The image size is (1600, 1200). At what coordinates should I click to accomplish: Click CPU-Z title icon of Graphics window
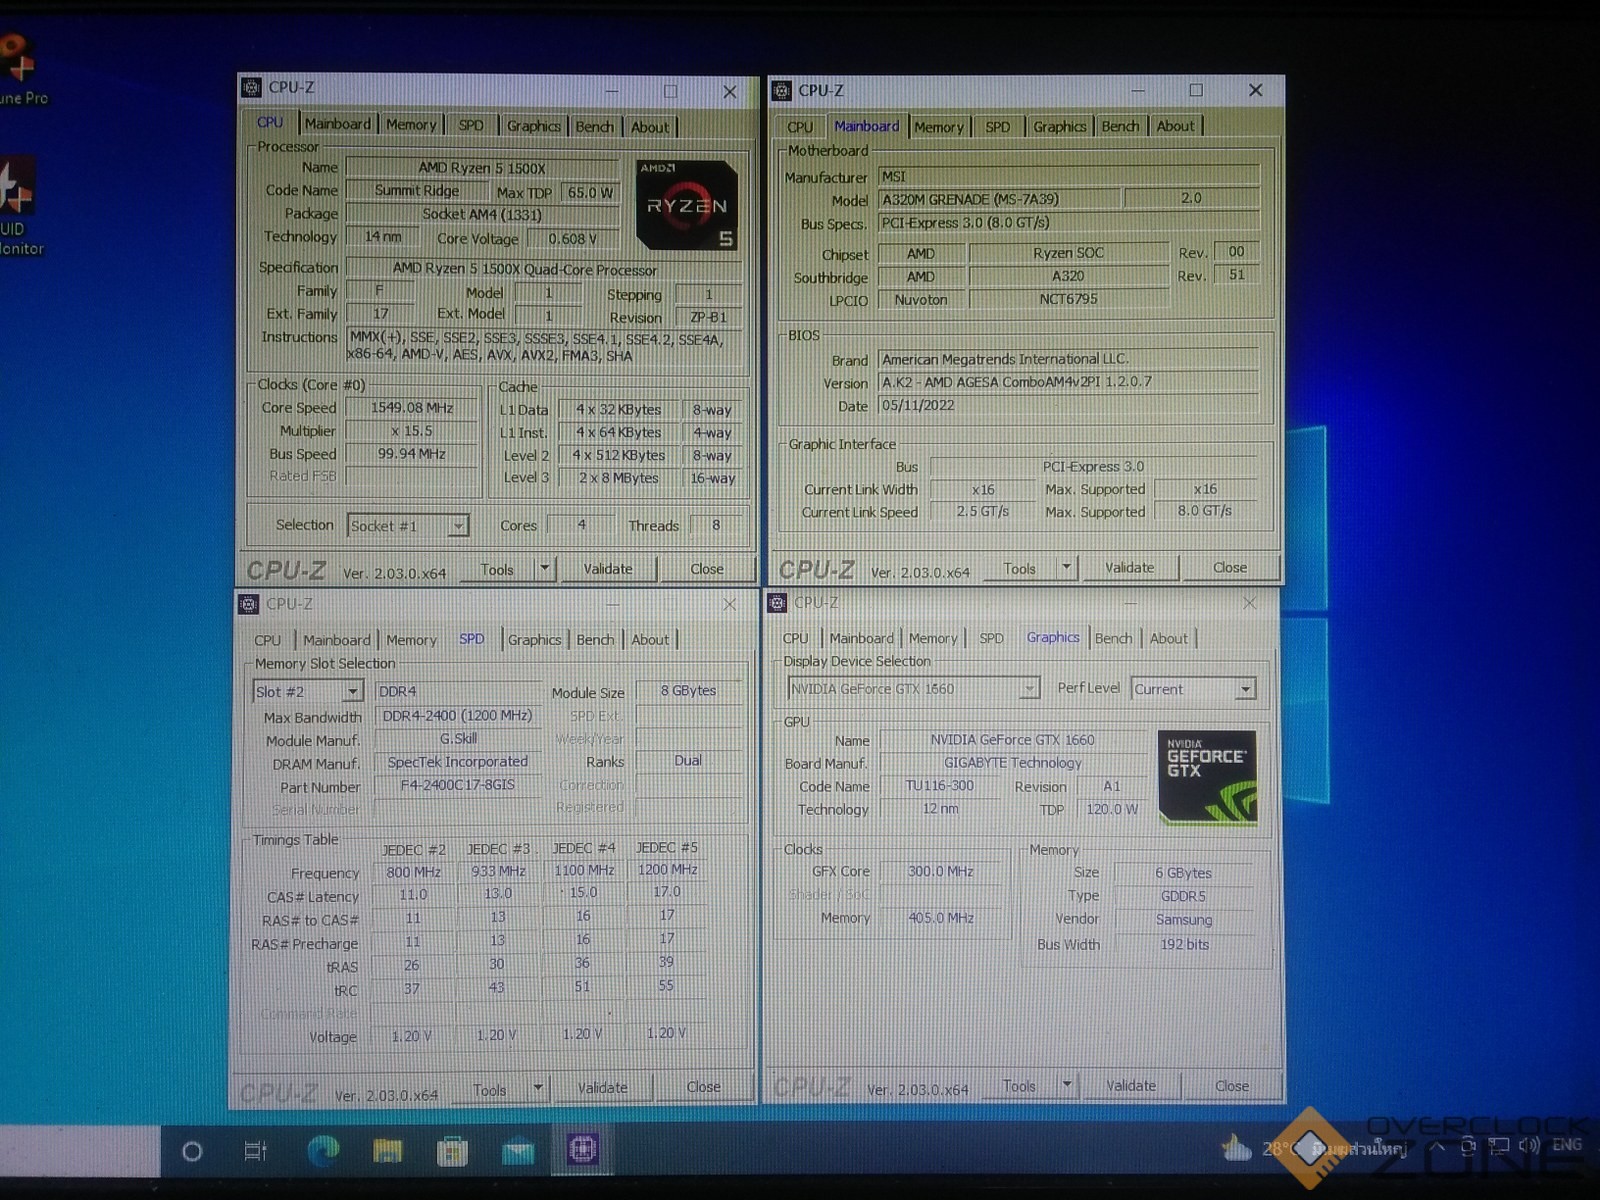(777, 603)
